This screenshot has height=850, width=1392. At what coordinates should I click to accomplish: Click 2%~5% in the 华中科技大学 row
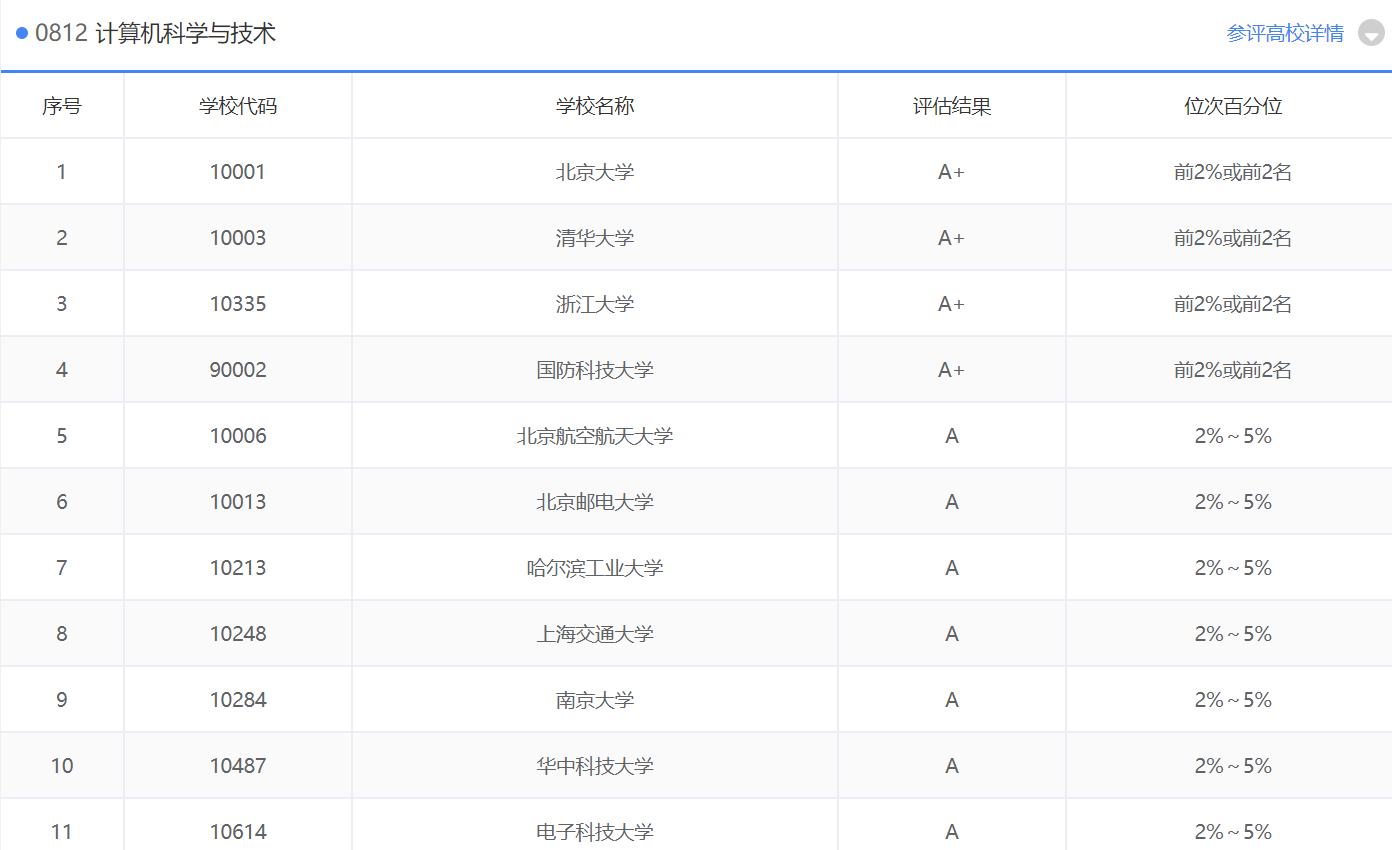(x=1233, y=766)
